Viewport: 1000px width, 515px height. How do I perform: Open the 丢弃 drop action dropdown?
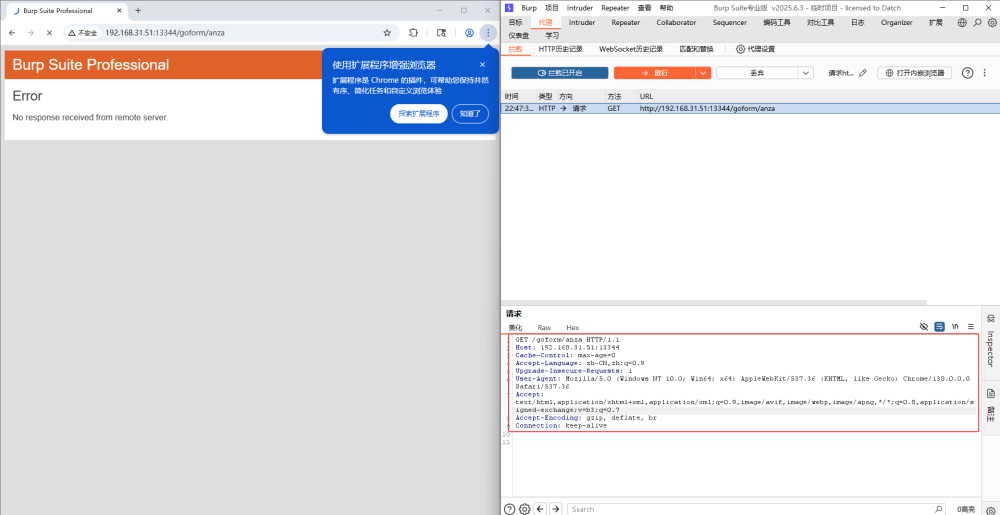tap(764, 73)
